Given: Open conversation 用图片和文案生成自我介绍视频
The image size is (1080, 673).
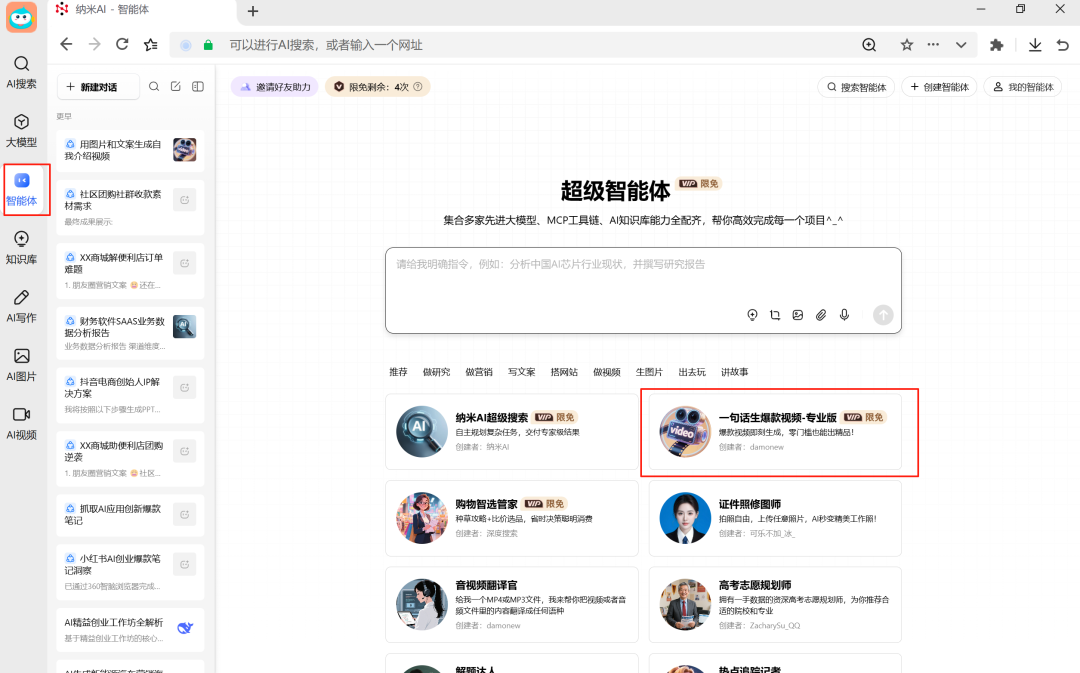Looking at the screenshot, I should click(x=130, y=150).
